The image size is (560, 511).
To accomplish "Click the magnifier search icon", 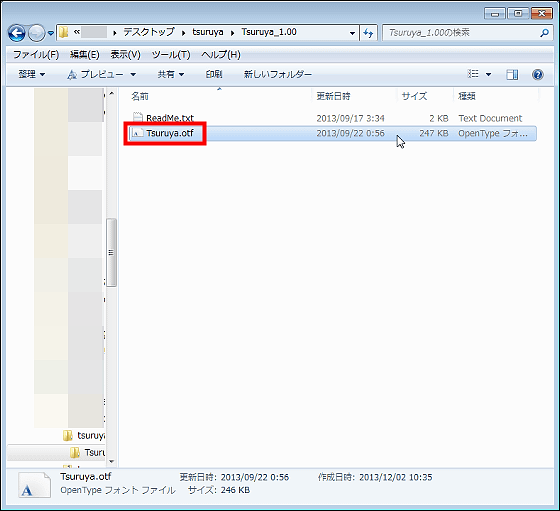I will coord(544,33).
